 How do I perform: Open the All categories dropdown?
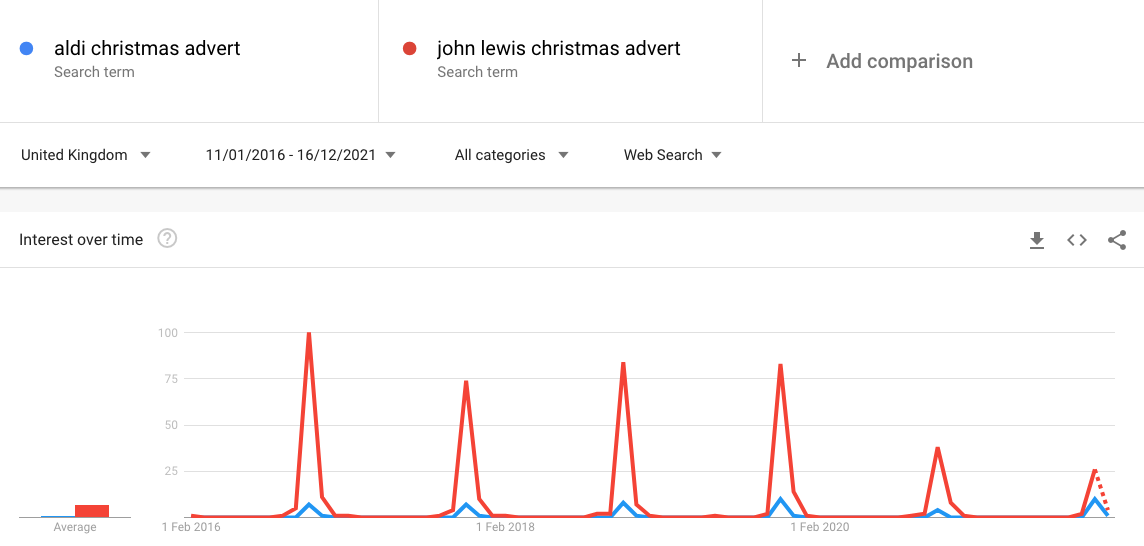pos(511,155)
